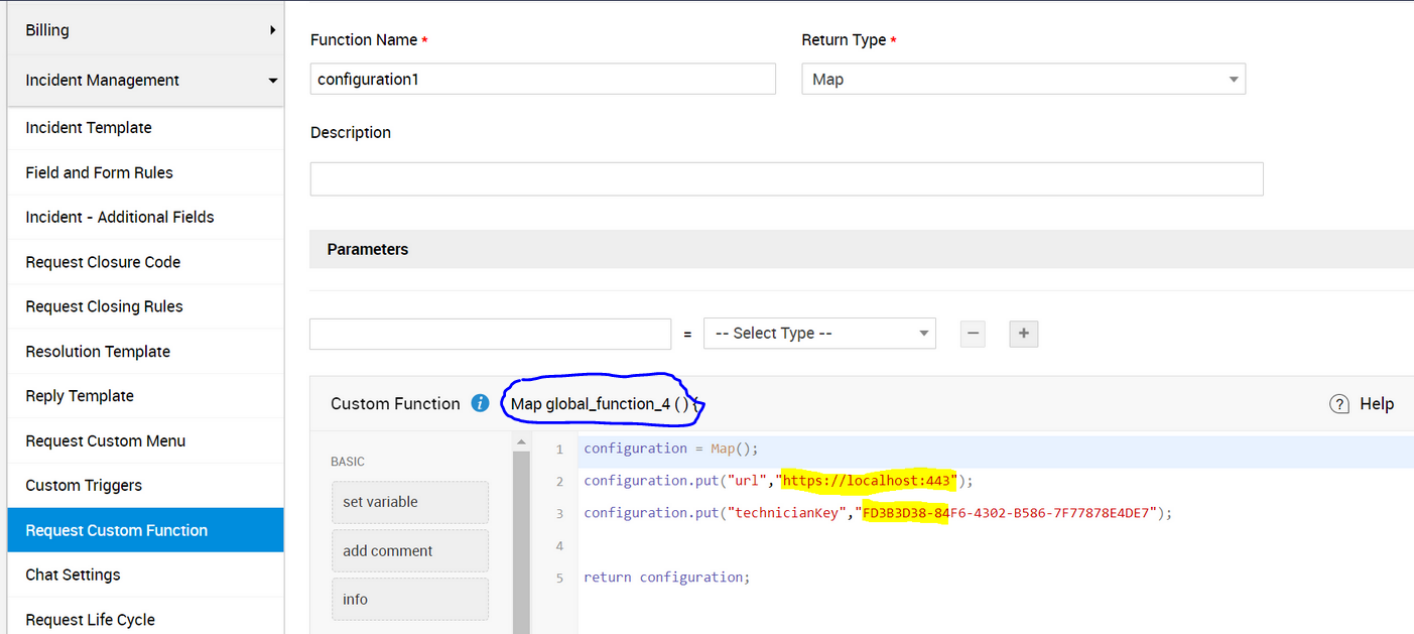Click the Custom Function info icon

point(480,404)
